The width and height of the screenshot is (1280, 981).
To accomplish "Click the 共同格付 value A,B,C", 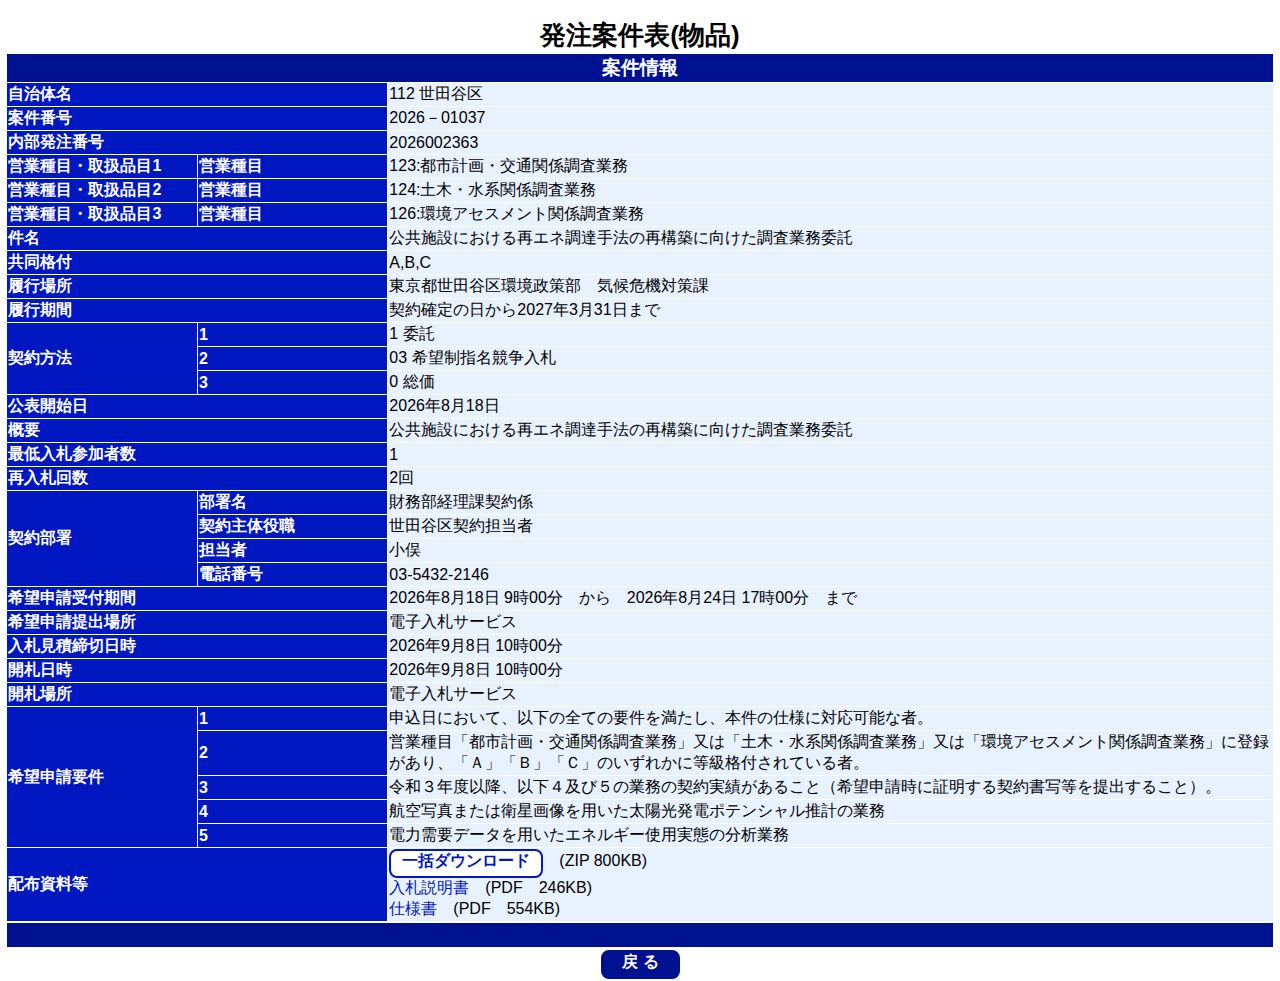I will 410,262.
